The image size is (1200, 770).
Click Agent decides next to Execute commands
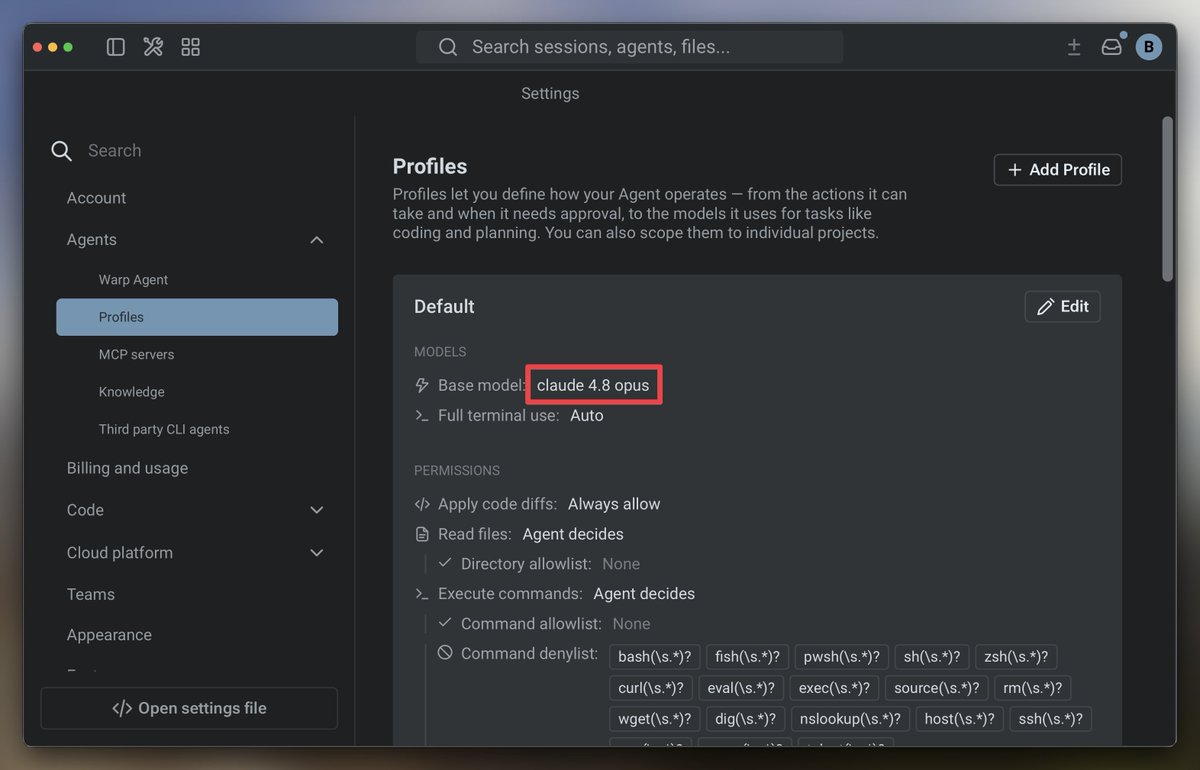[644, 594]
